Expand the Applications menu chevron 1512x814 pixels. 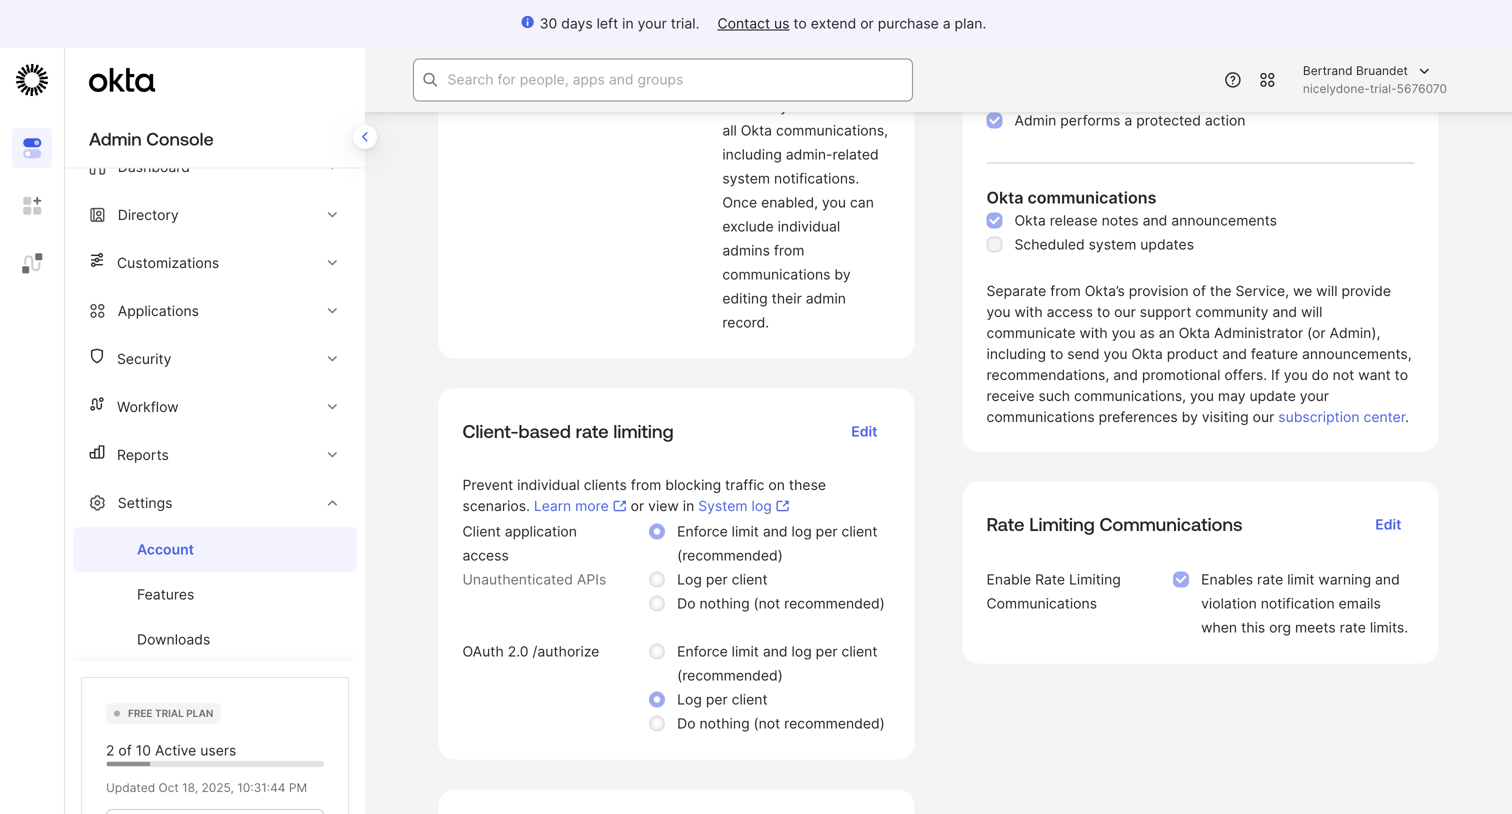[332, 311]
